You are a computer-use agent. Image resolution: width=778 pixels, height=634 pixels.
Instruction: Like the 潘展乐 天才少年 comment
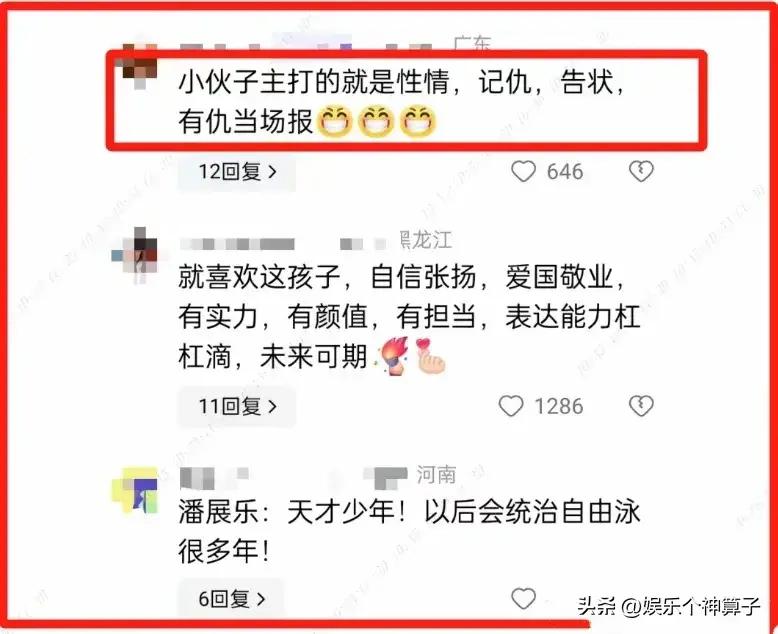(x=523, y=598)
